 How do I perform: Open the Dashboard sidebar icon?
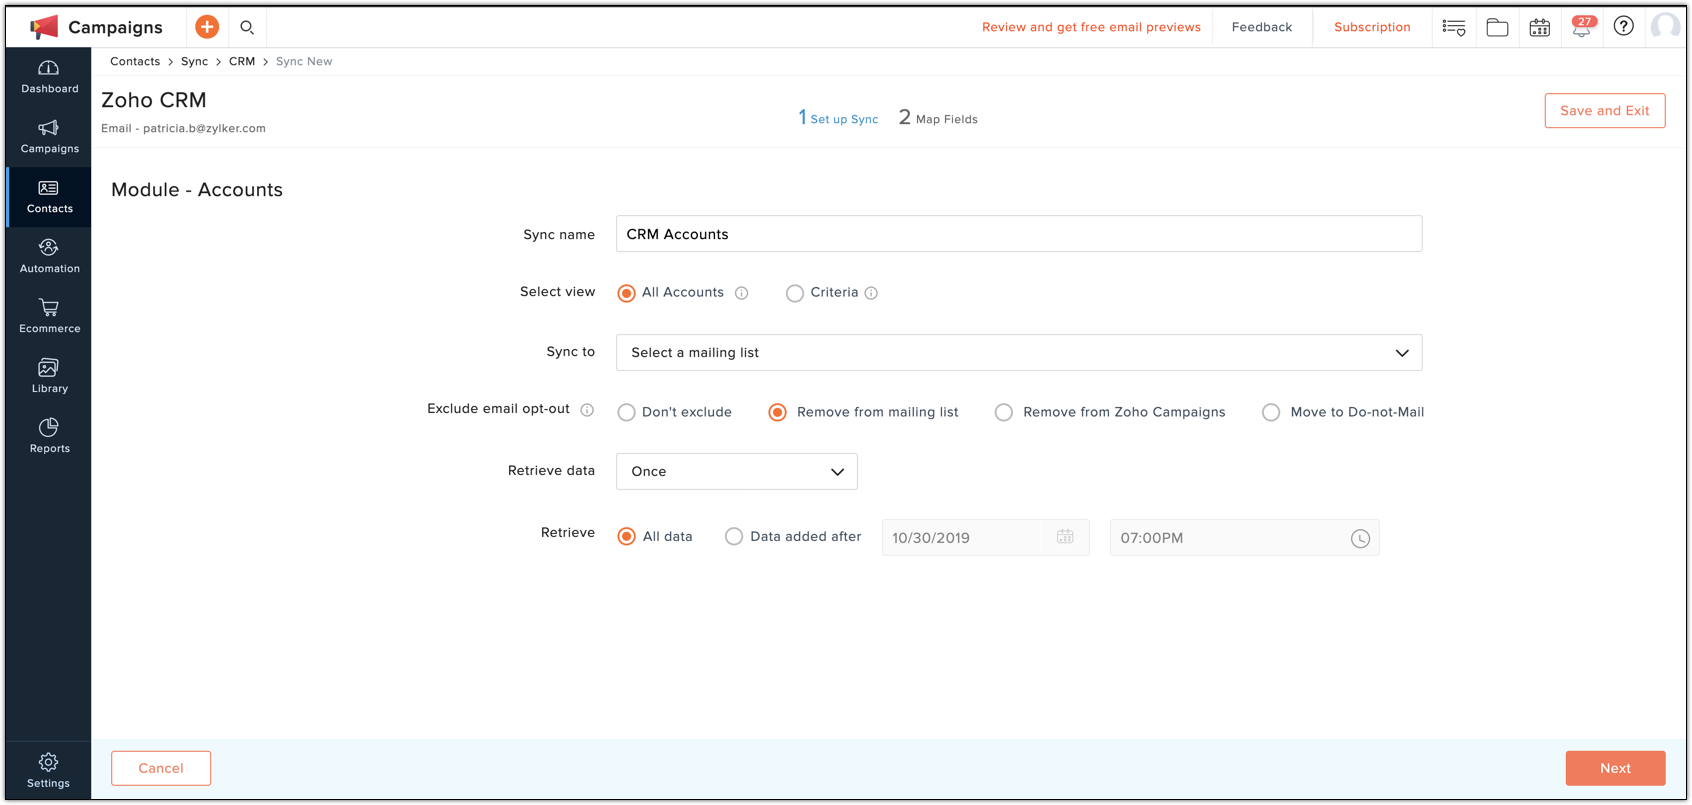point(49,77)
